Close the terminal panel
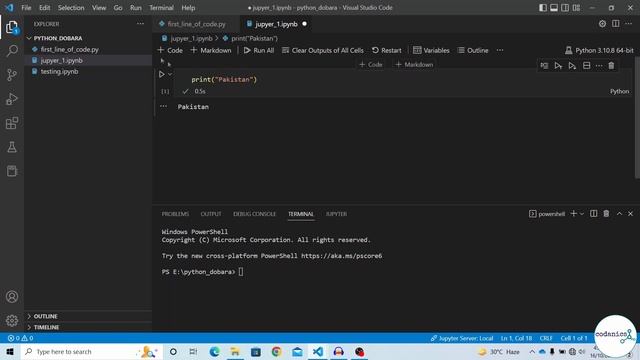Viewport: 640px width, 360px height. [x=630, y=214]
